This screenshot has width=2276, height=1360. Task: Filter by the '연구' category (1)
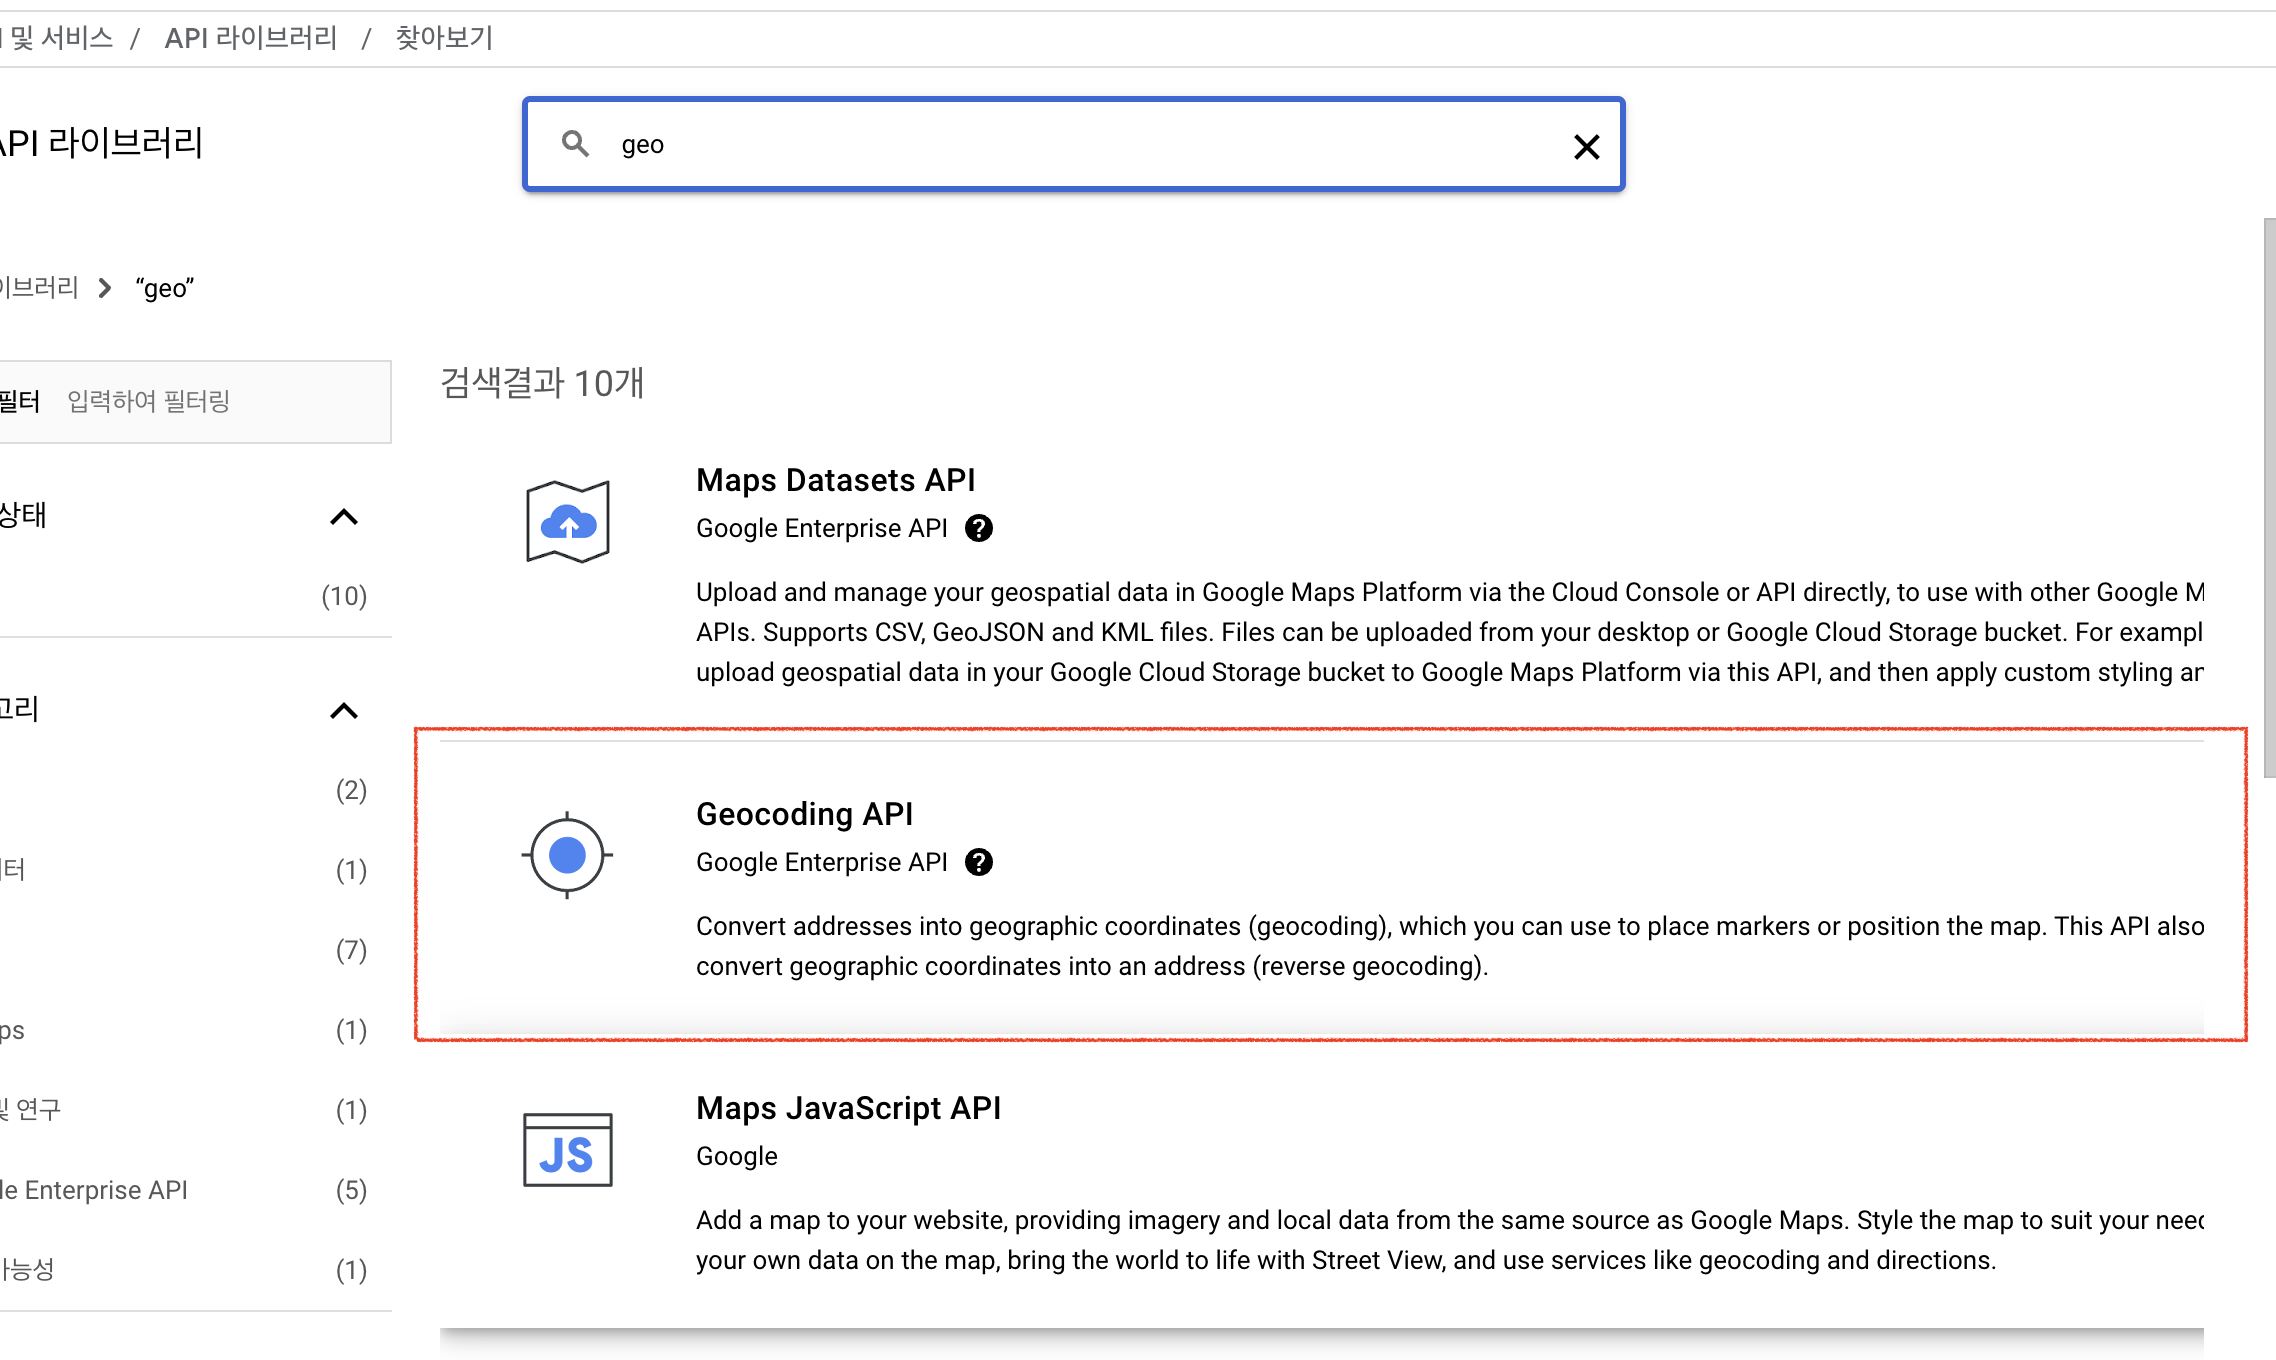tap(184, 1110)
